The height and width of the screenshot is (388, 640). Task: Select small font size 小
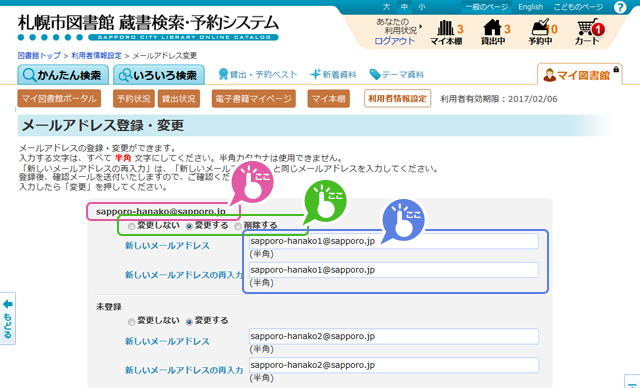point(422,7)
